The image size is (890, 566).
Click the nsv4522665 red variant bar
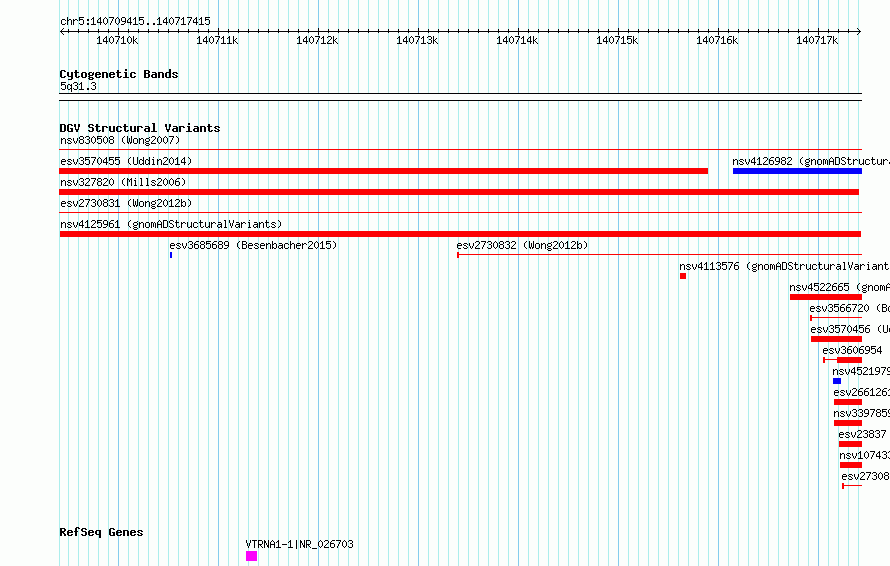(x=826, y=297)
